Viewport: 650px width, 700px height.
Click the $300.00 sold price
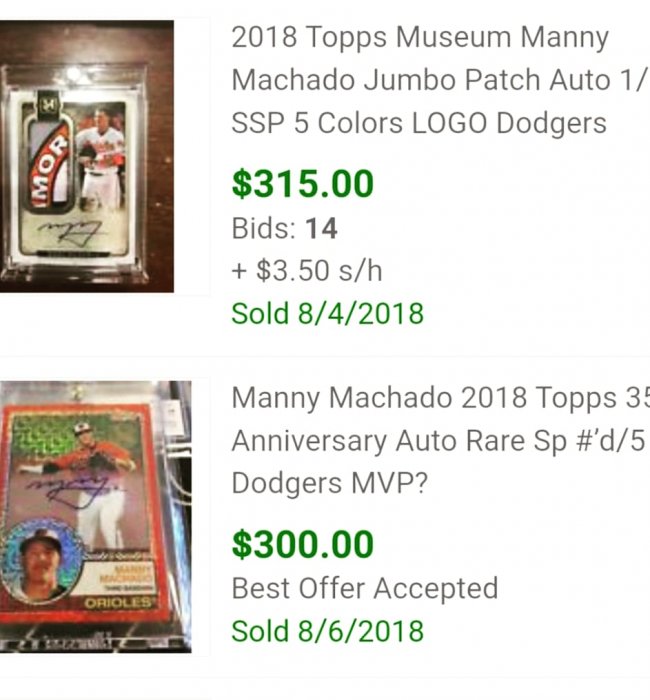[x=303, y=545]
